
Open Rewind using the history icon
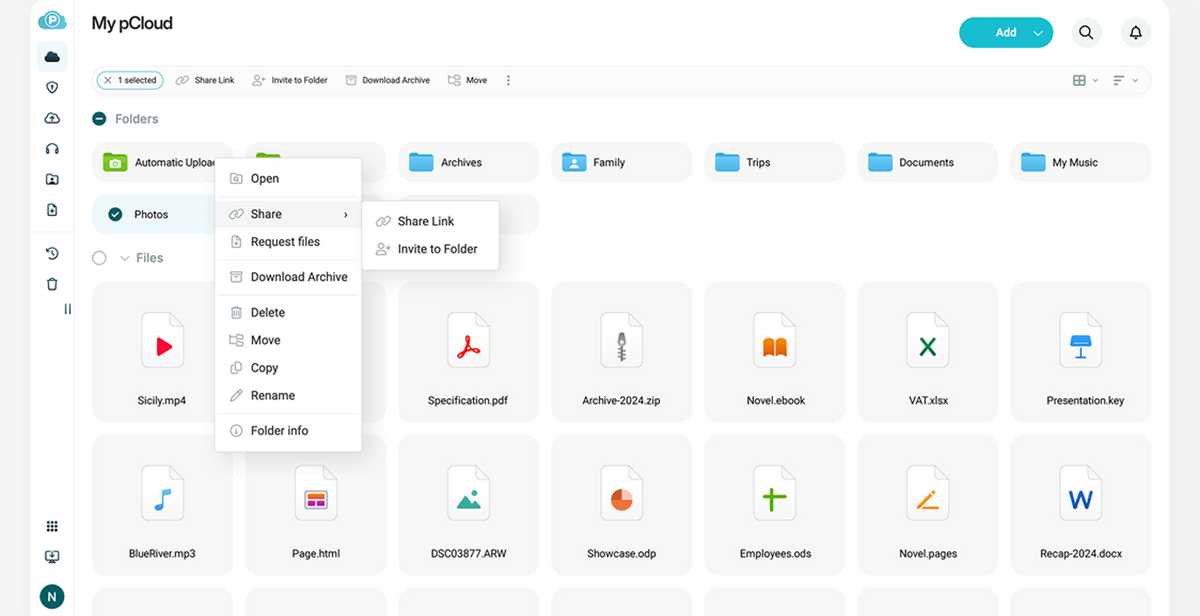click(x=51, y=253)
